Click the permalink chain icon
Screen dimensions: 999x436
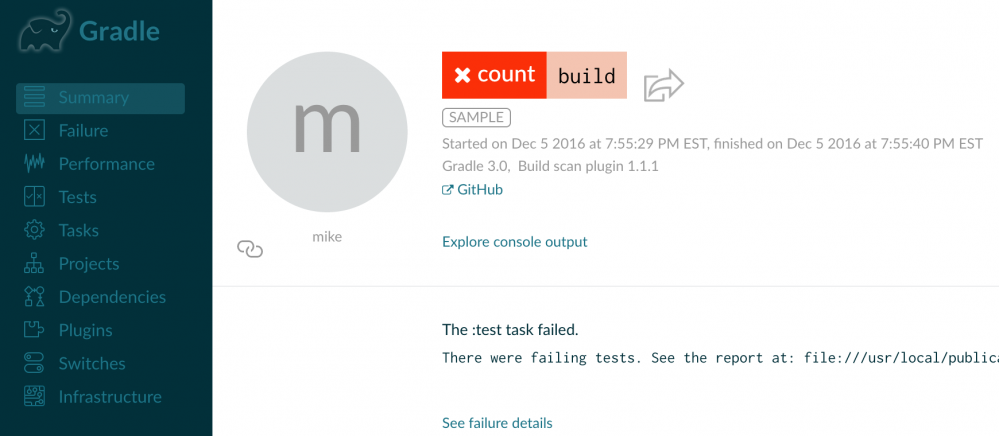coord(250,249)
